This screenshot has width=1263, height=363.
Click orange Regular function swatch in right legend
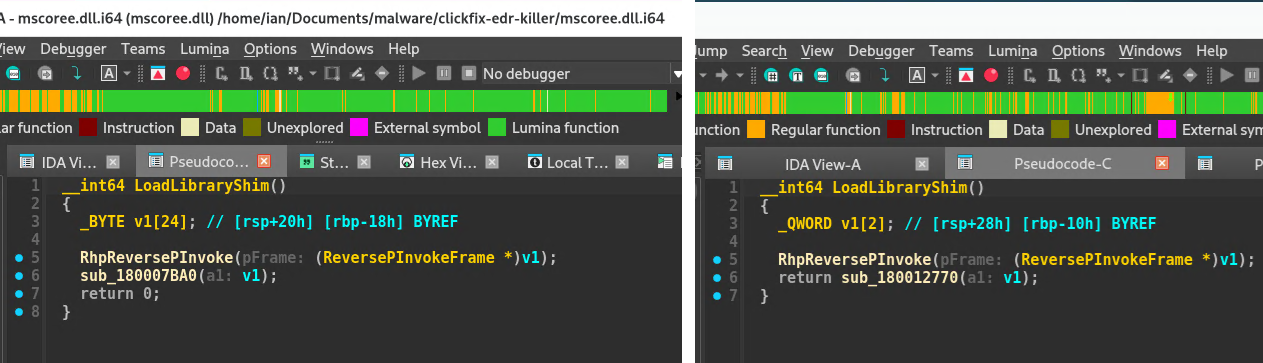tap(755, 129)
